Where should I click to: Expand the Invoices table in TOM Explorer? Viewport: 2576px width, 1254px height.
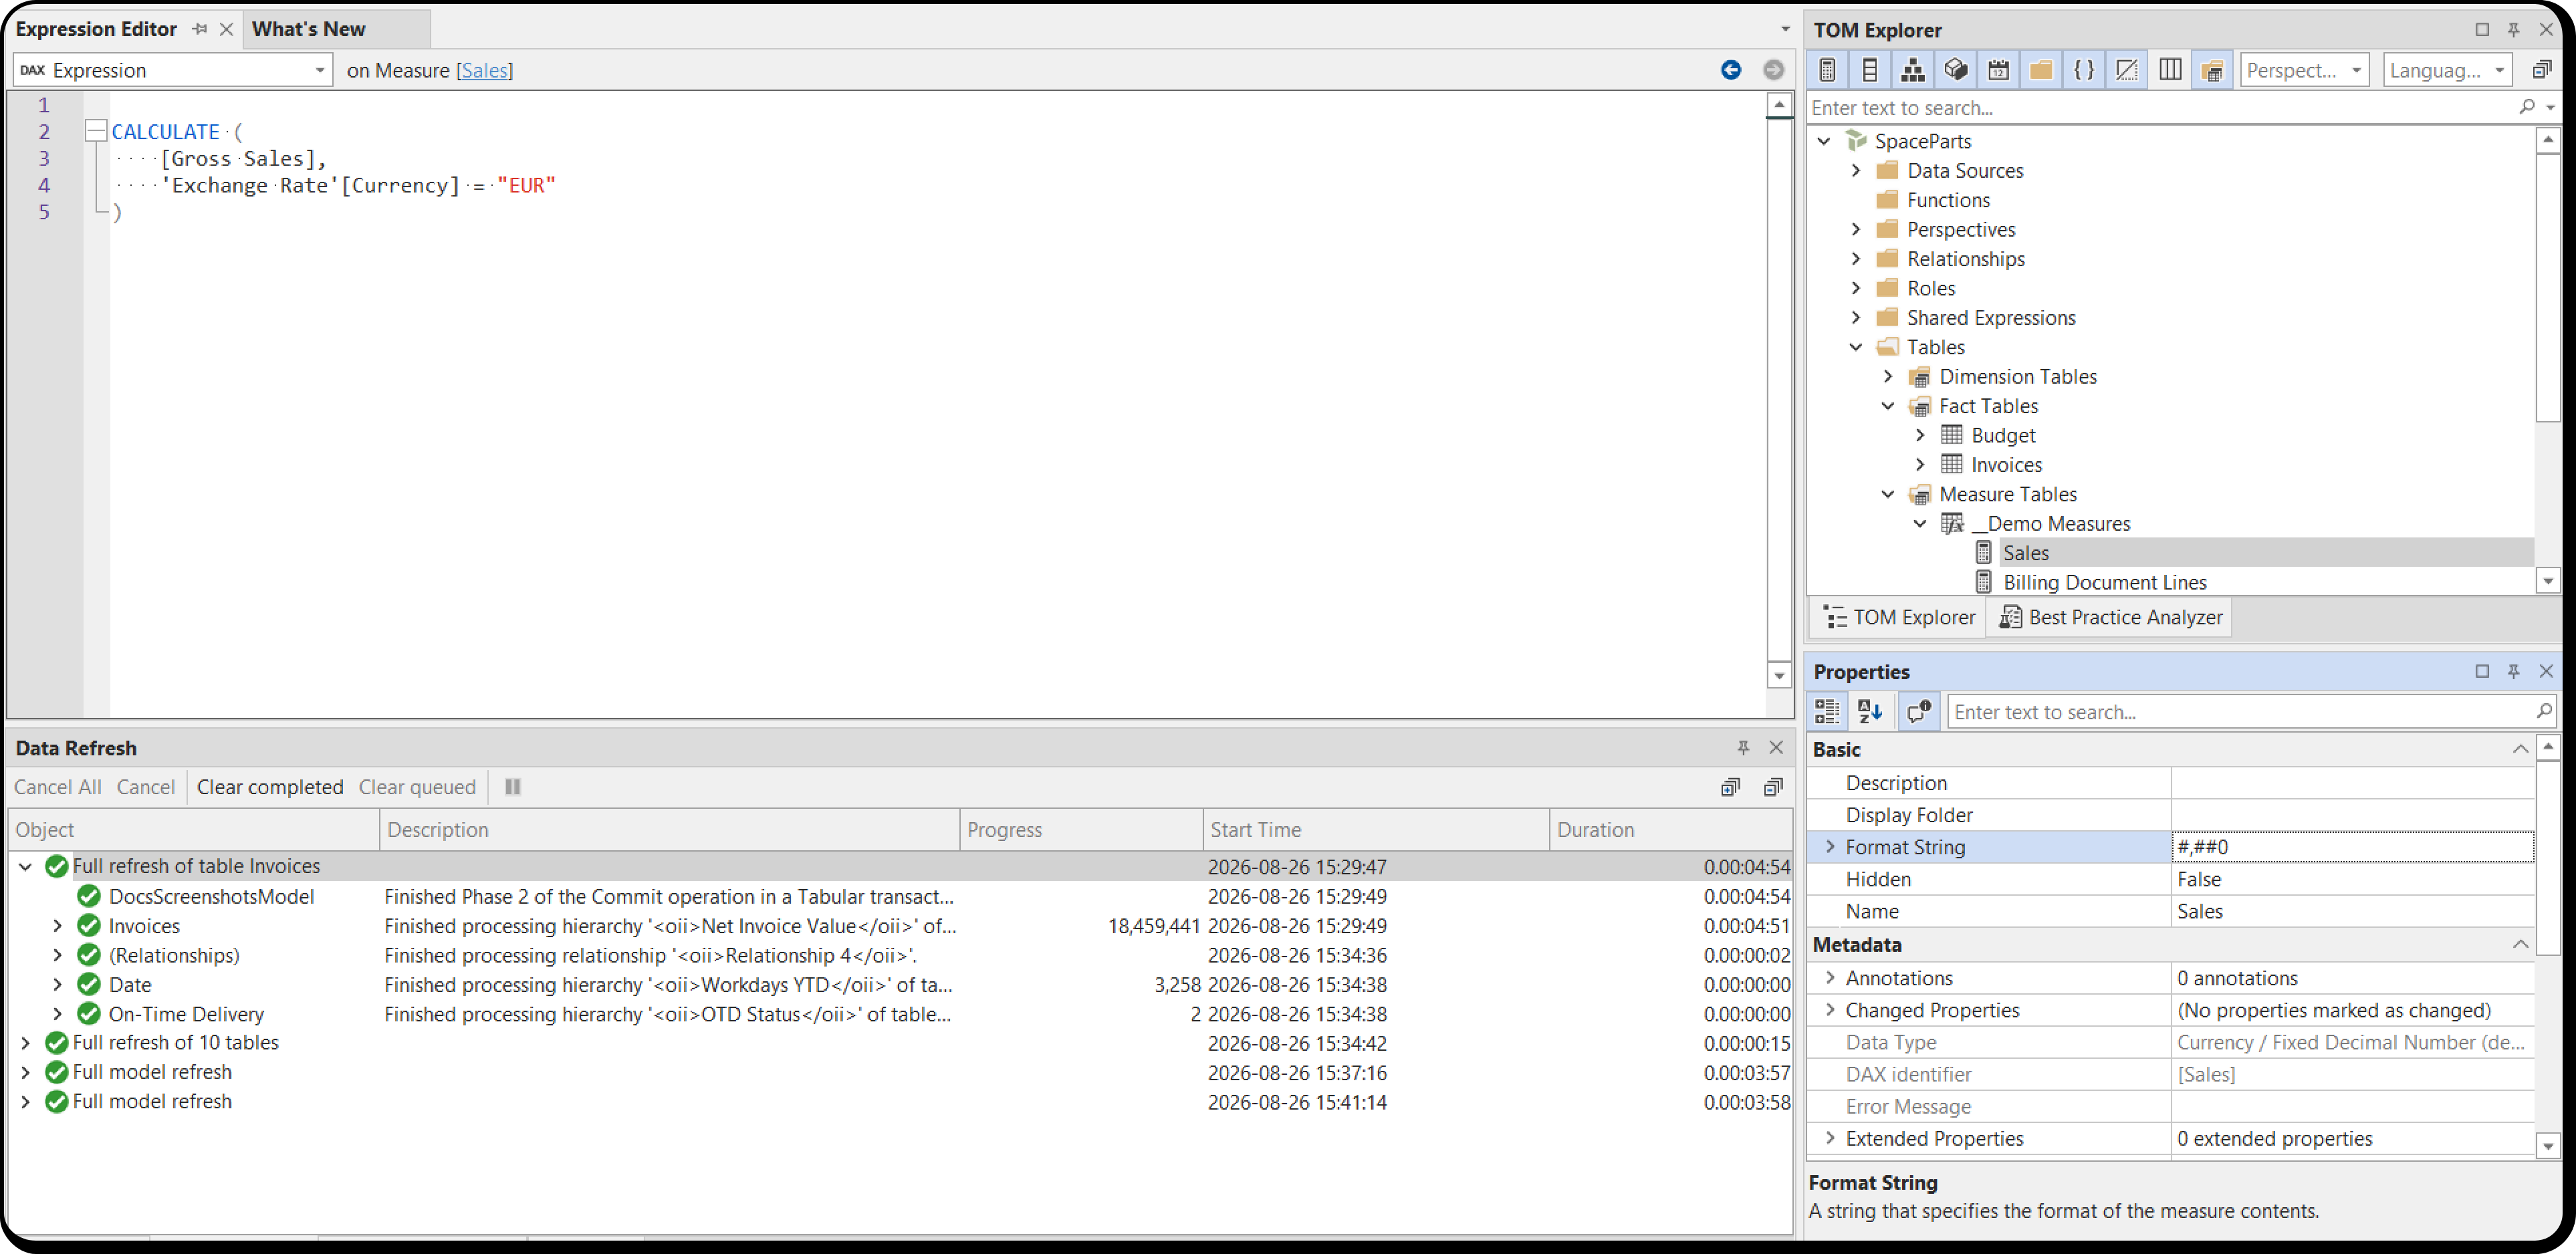pos(1920,465)
